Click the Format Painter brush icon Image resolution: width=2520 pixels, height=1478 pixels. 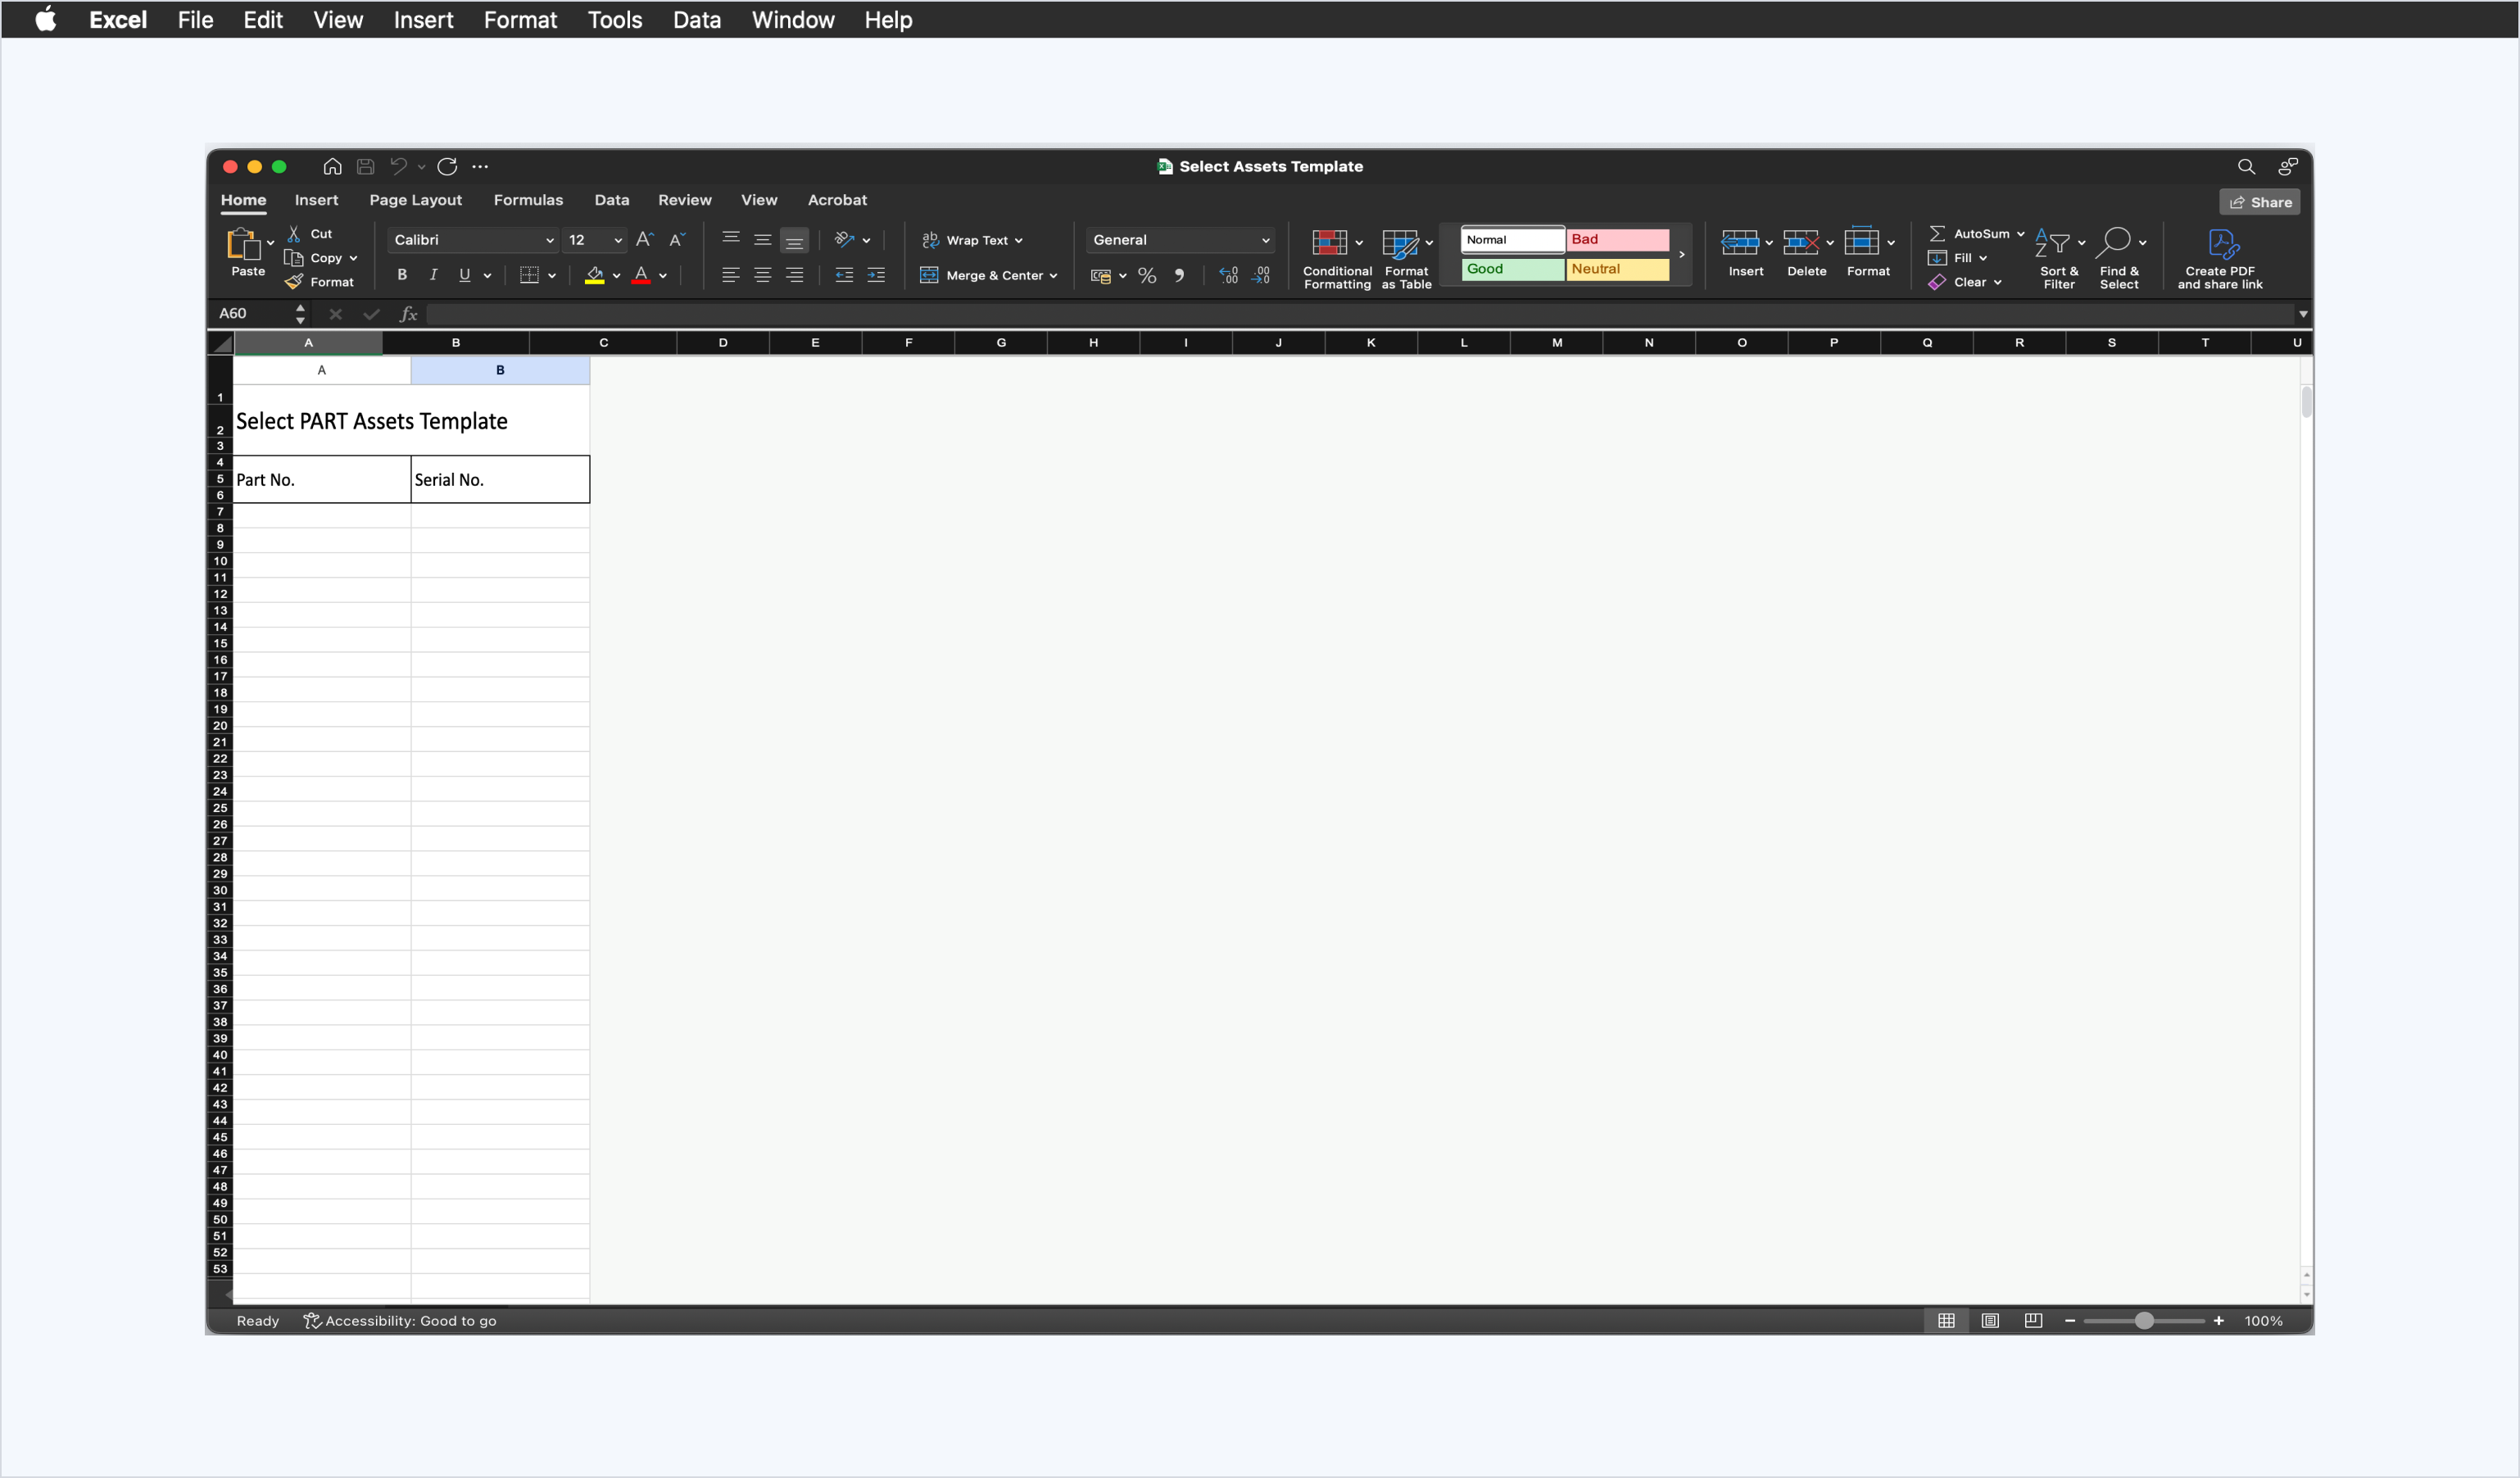[x=294, y=282]
